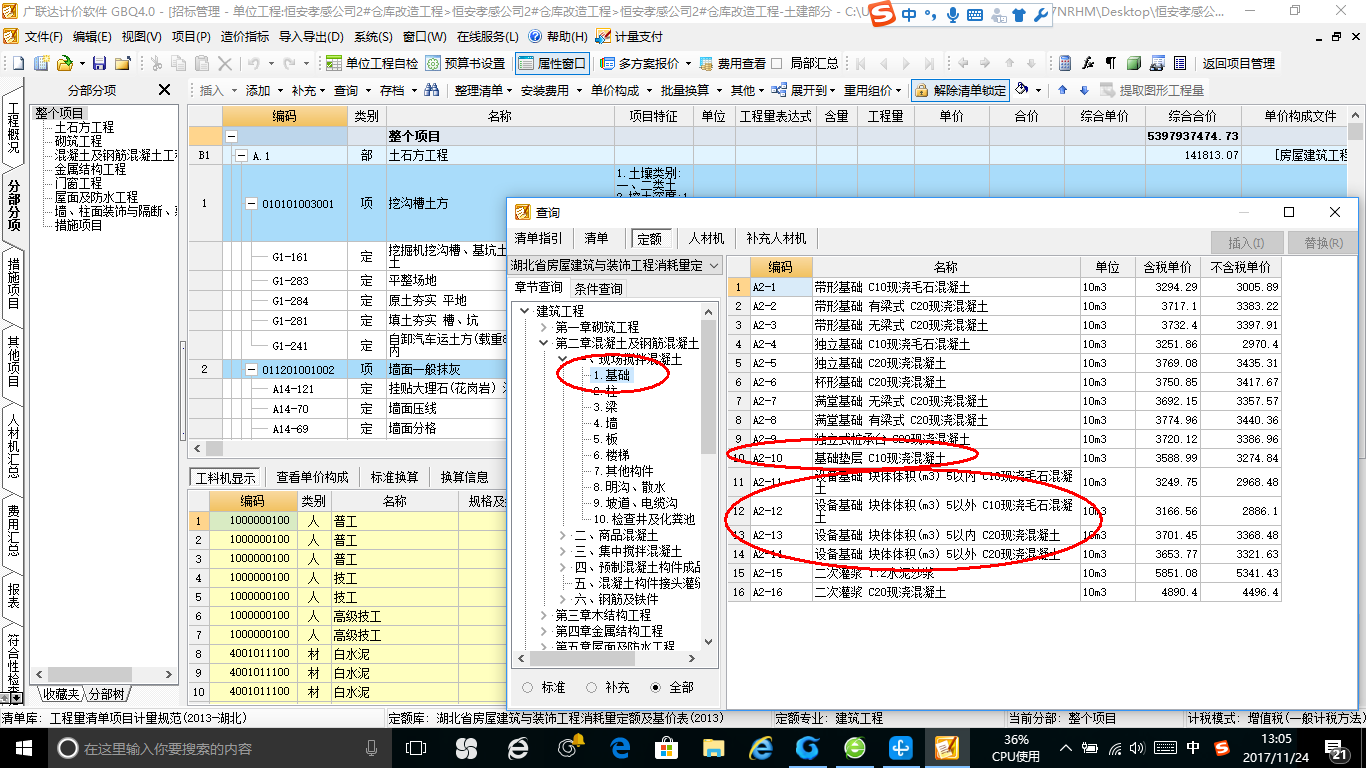The width and height of the screenshot is (1366, 768).
Task: Open 预算书设置 budget settings
Action: [x=466, y=63]
